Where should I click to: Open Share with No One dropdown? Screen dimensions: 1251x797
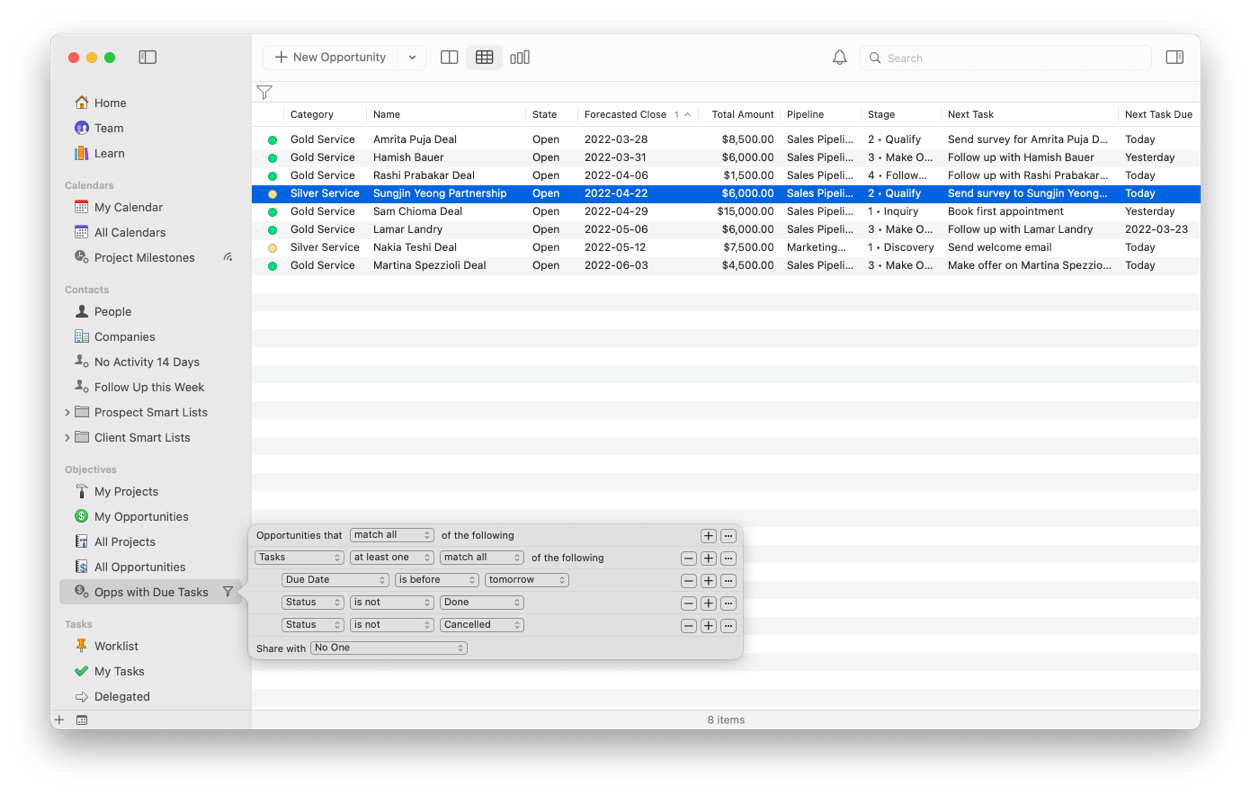(389, 648)
